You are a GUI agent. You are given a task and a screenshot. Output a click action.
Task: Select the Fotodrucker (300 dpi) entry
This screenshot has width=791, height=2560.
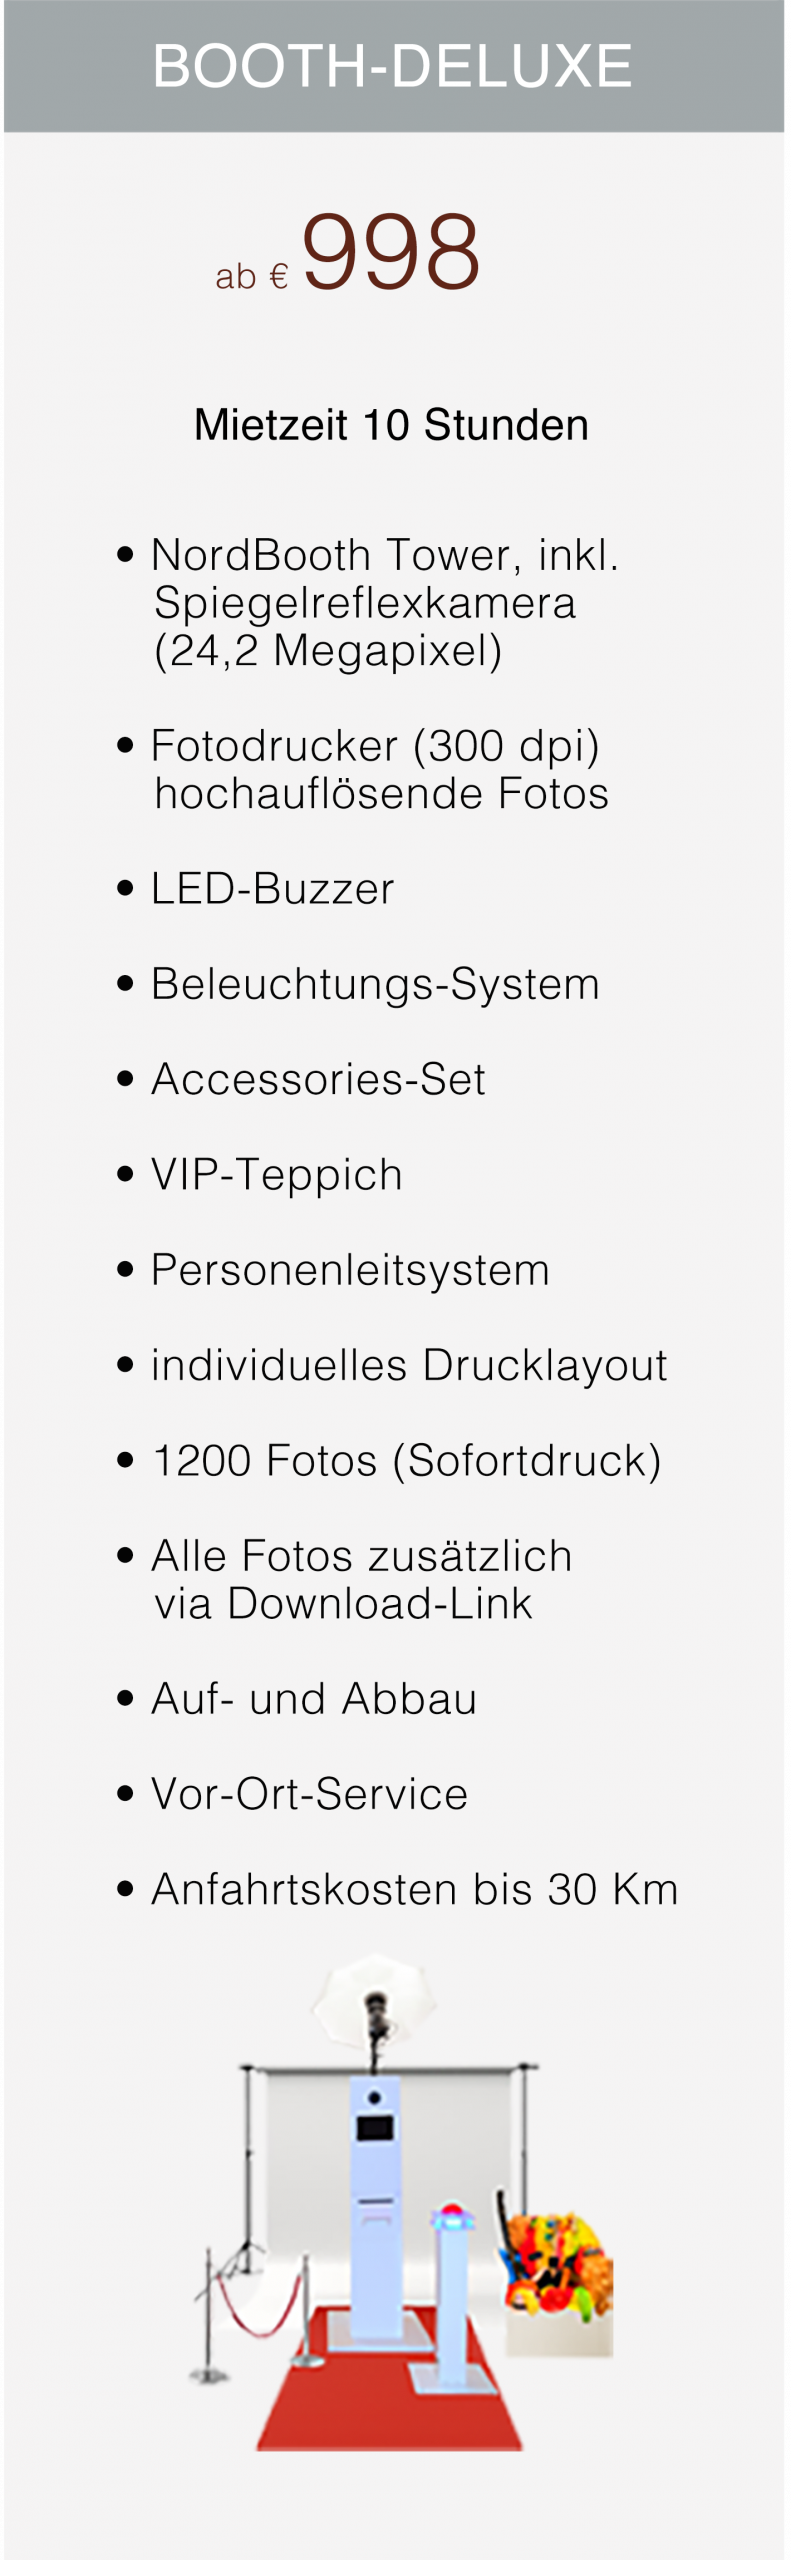pos(380,769)
